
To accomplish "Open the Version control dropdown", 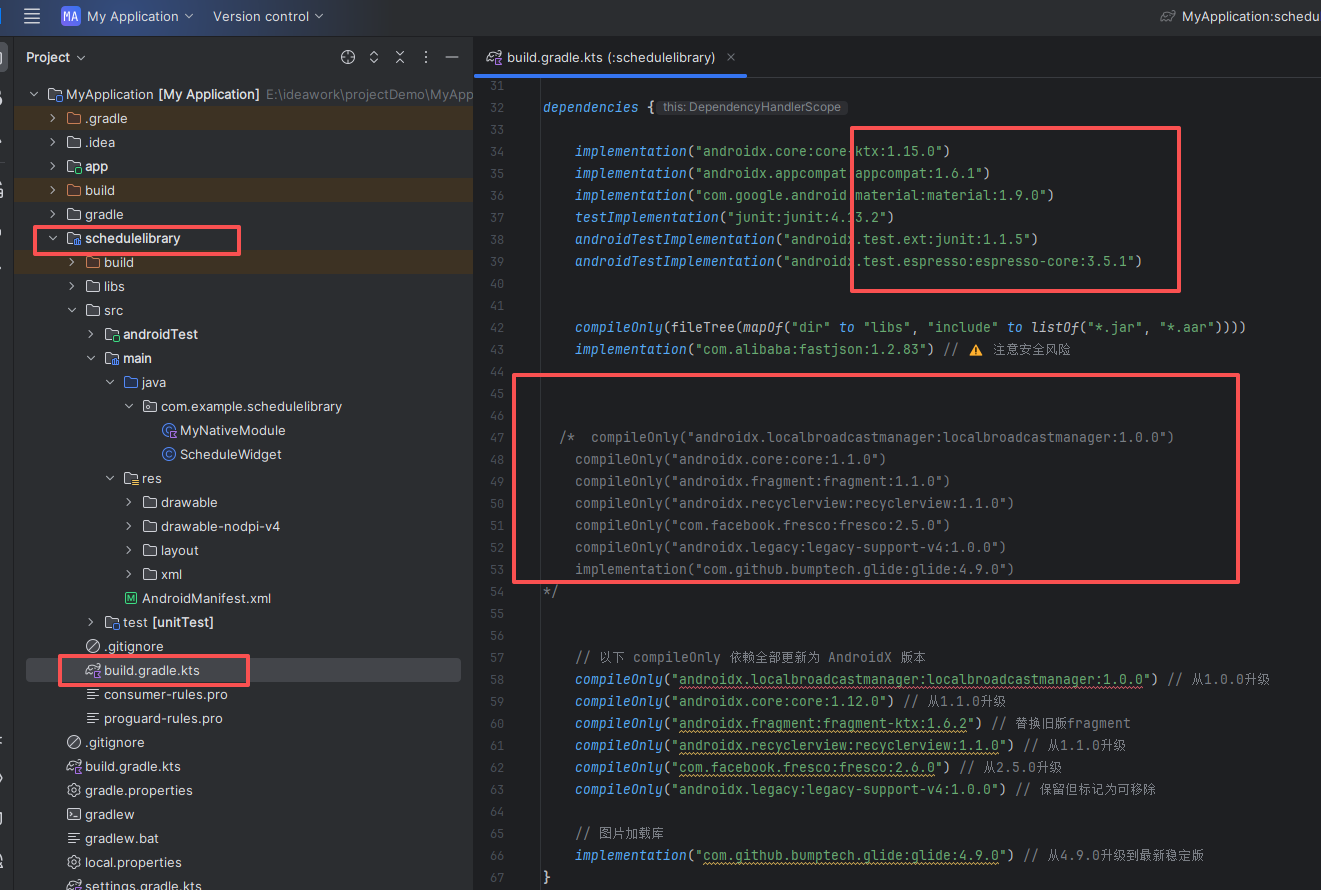I will pos(268,16).
